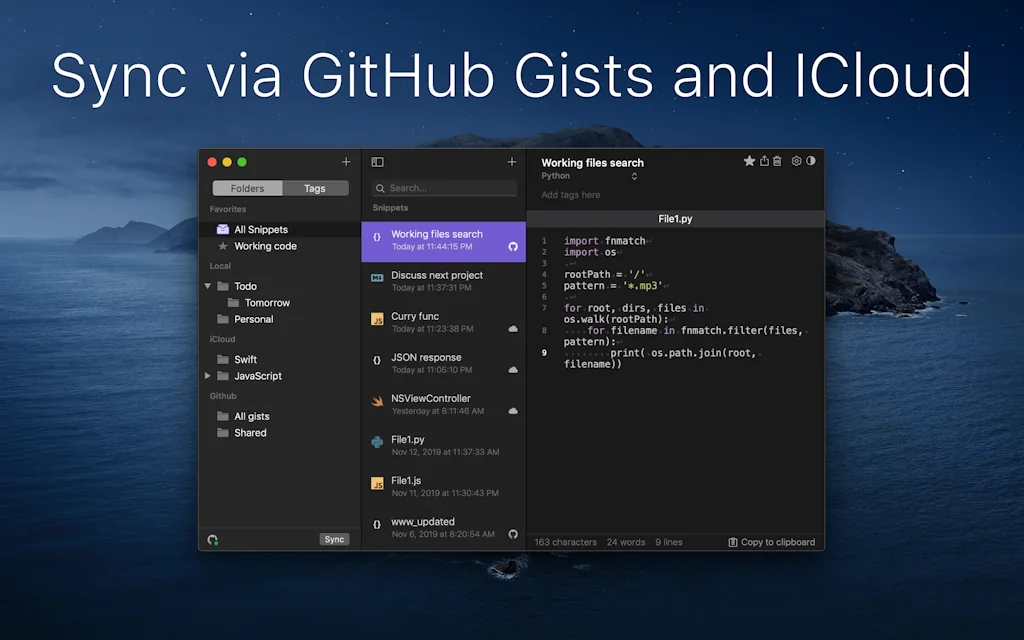Click cloud icon on Curry func snippet

pos(513,328)
